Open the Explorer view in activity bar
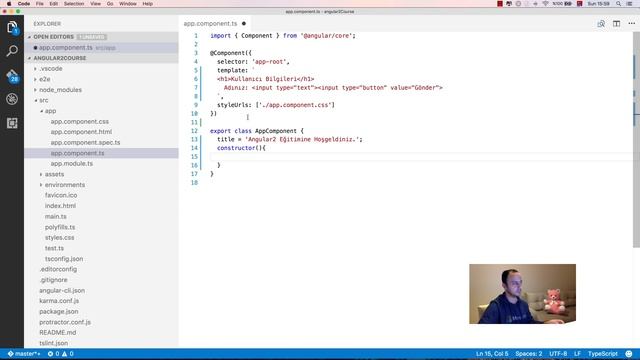Image resolution: width=640 pixels, height=360 pixels. (x=12, y=28)
